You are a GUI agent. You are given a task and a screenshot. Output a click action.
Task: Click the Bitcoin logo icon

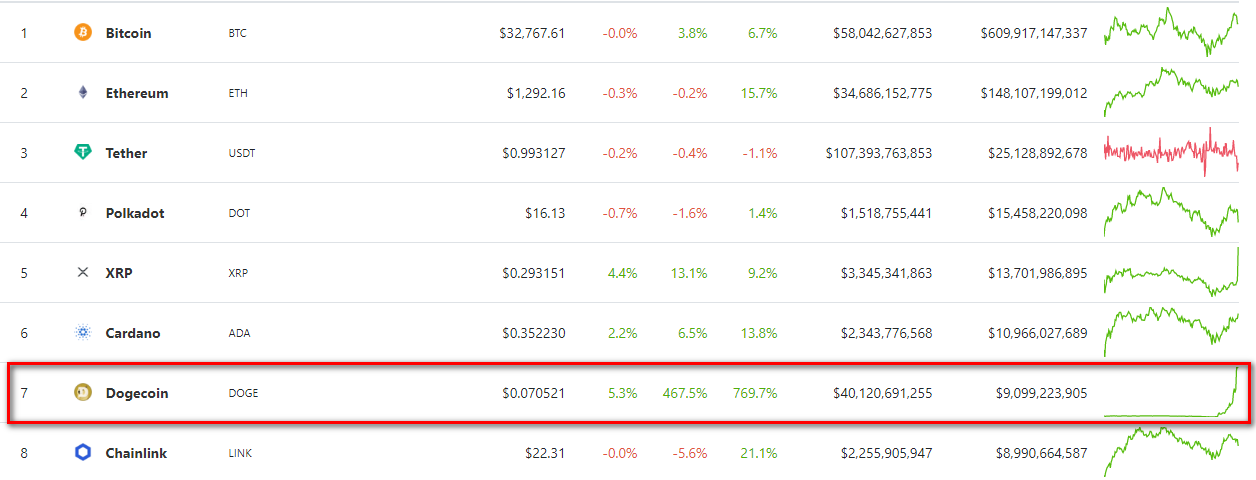pyautogui.click(x=83, y=33)
